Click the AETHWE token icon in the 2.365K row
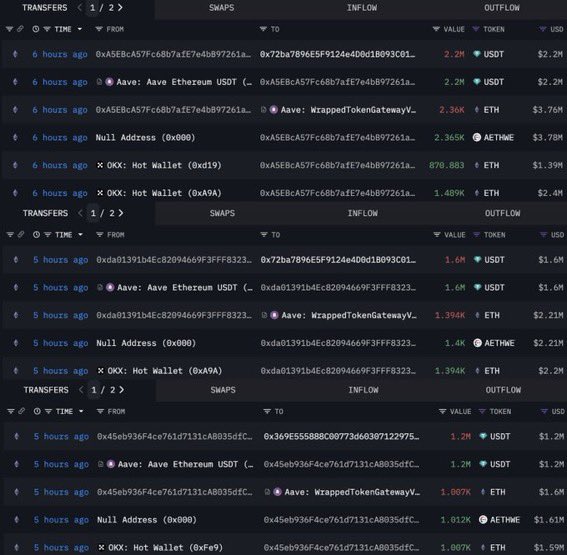 click(477, 137)
